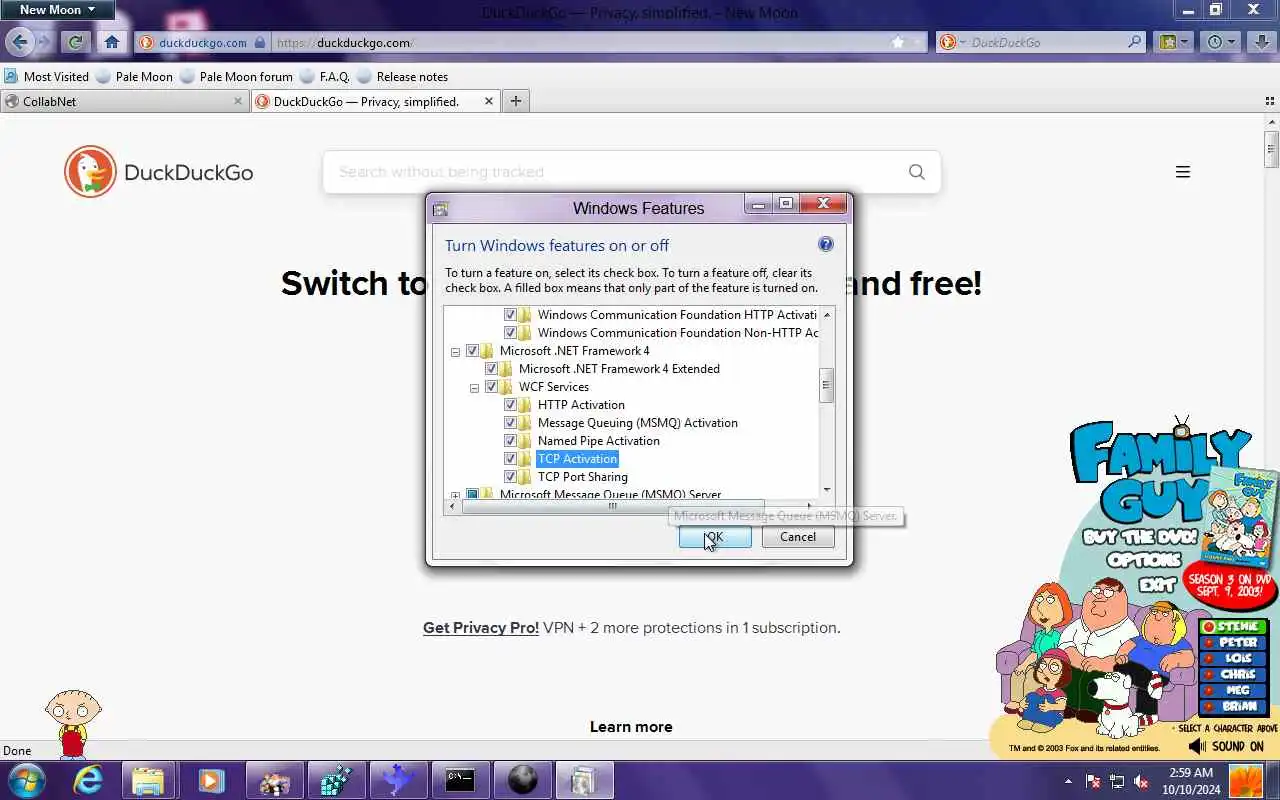Click the DuckDuckGo duck logo

click(90, 172)
